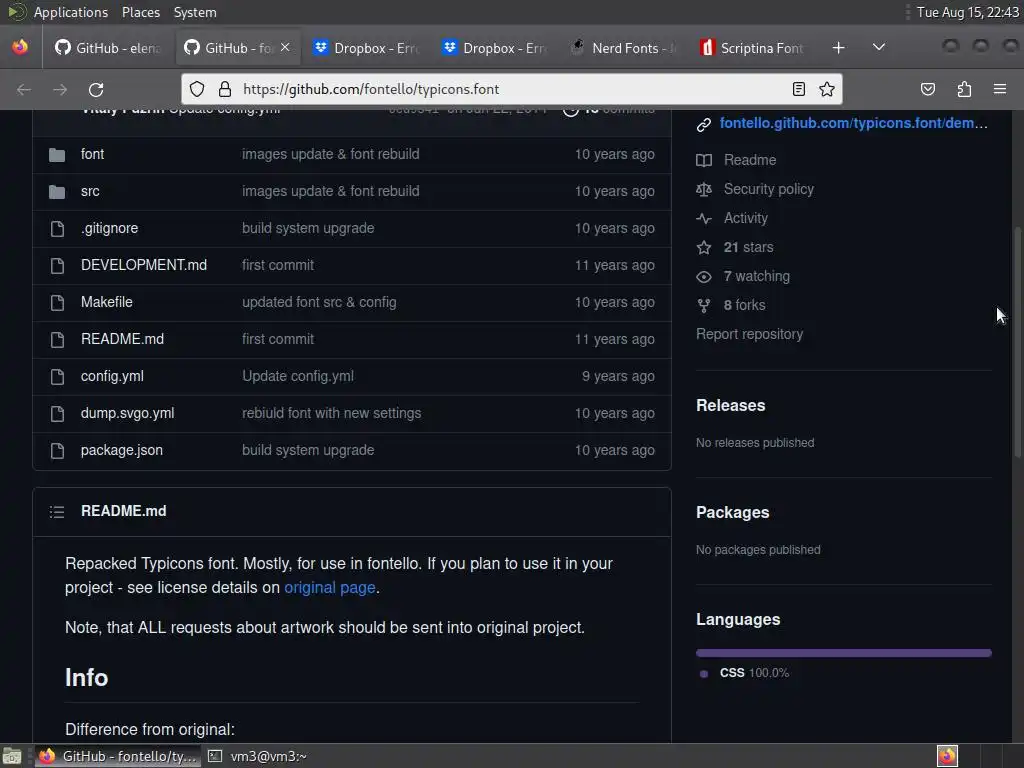Image resolution: width=1024 pixels, height=768 pixels.
Task: Click the page vertical scrollbar
Action: (1017, 342)
